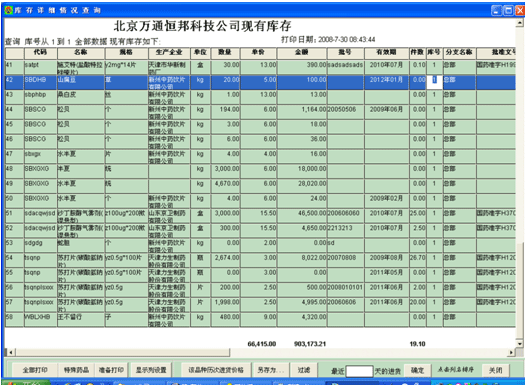527x387 pixels.
Task: Sort by the 单位 column header
Action: coord(200,52)
